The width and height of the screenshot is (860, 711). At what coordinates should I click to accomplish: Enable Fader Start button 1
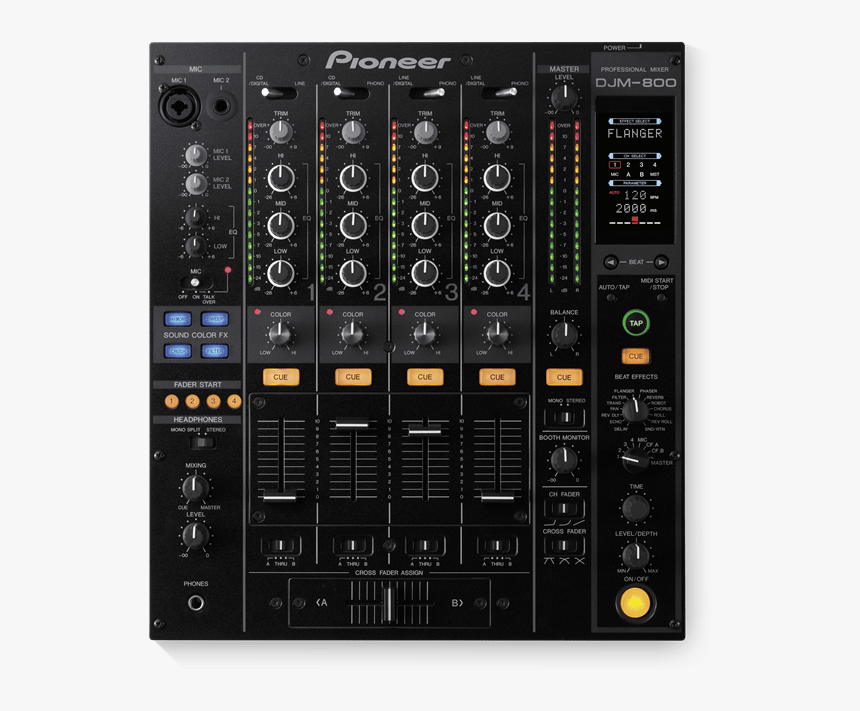pyautogui.click(x=172, y=402)
